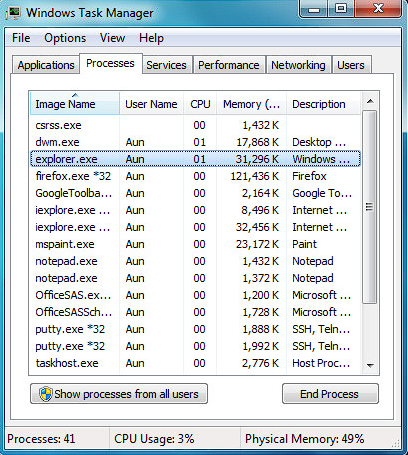Viewport: 408px width, 455px height.
Task: Close the Task Manager window
Action: click(378, 8)
